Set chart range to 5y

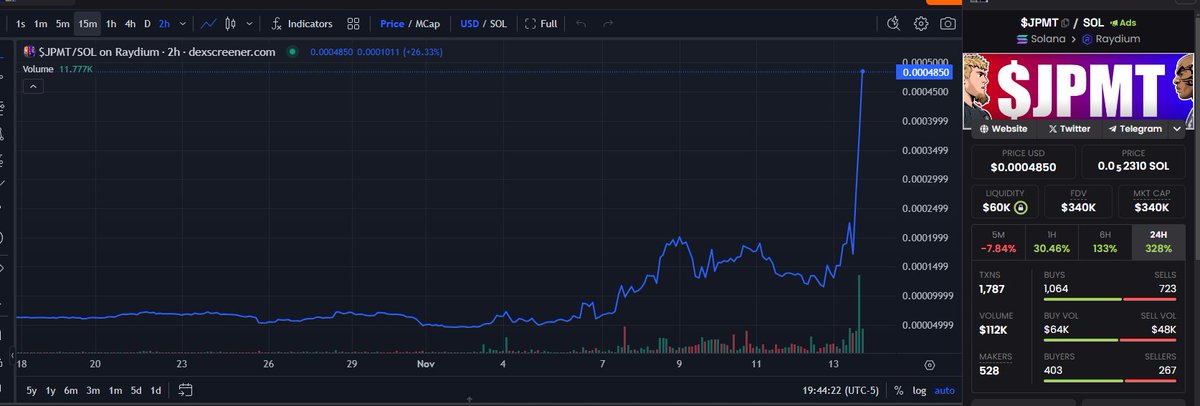[x=32, y=390]
